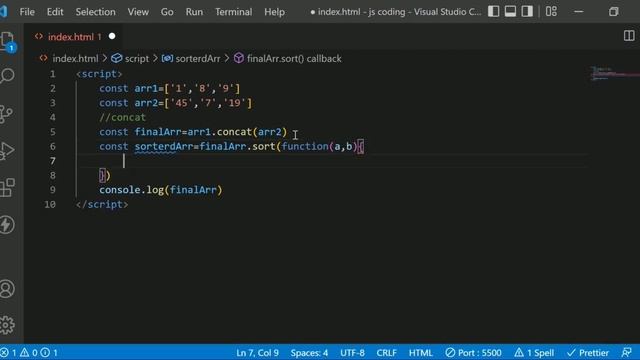Open the Search view icon
Screen dimensions: 640x360
click(x=7, y=76)
